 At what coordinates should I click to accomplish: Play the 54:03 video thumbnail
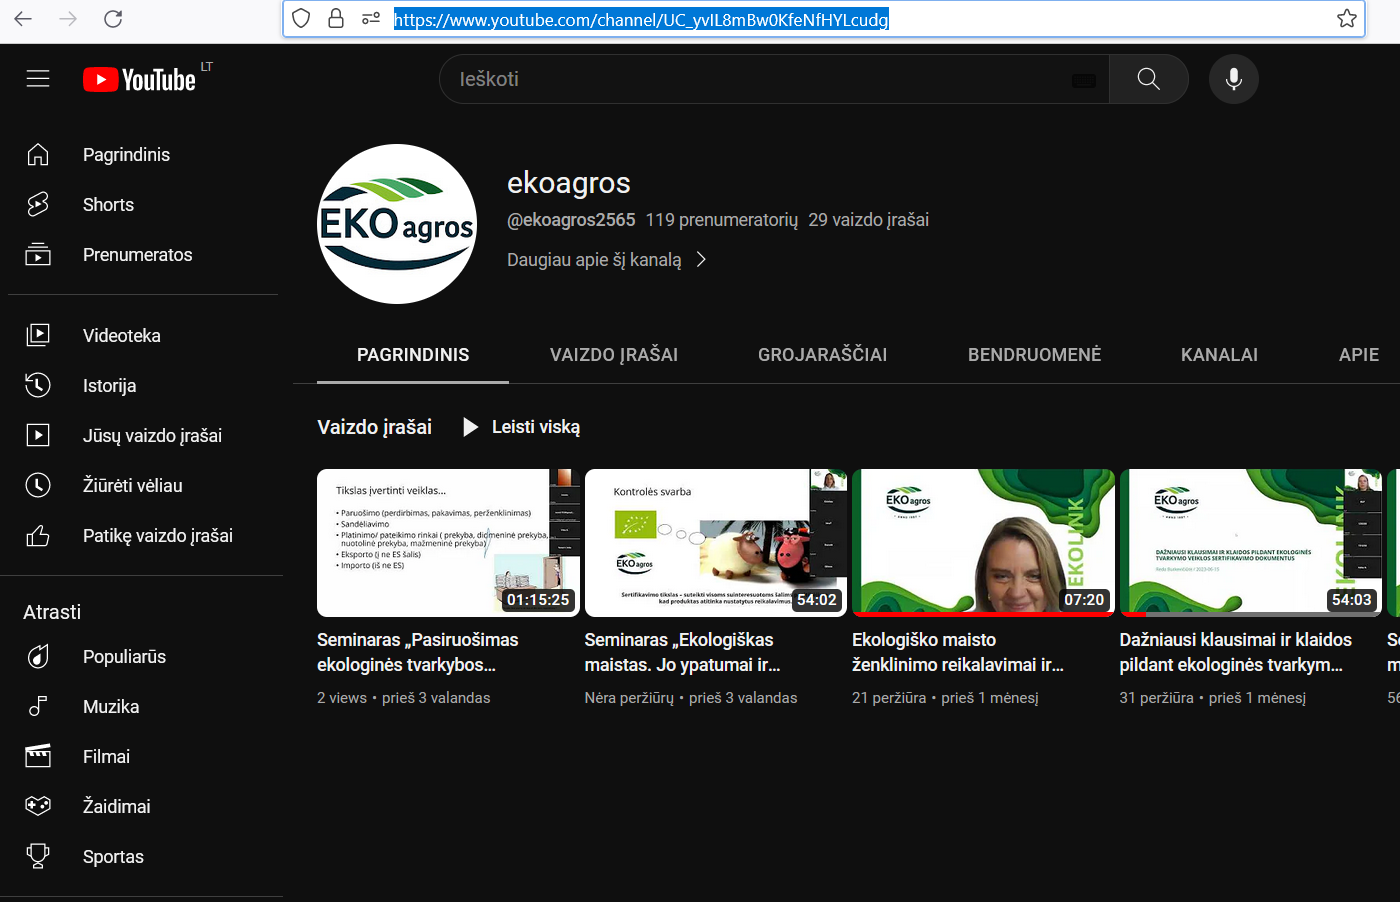(x=1251, y=543)
